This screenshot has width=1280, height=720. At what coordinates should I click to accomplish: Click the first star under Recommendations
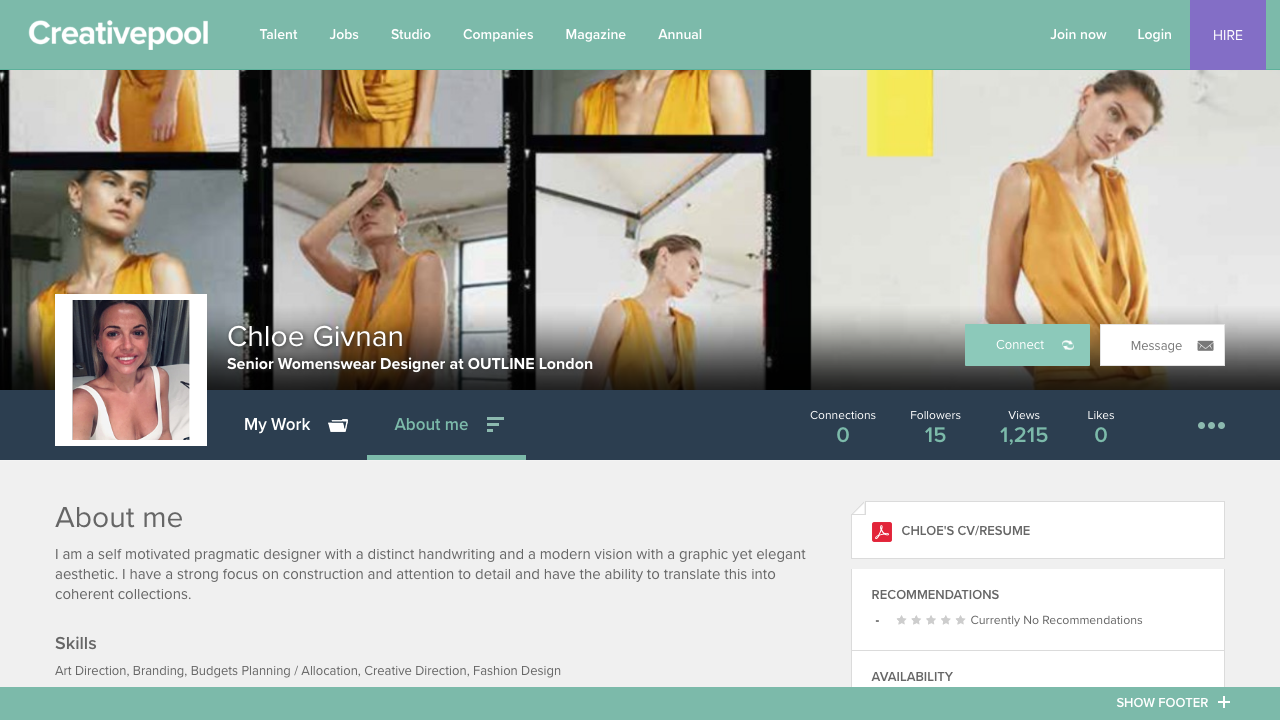tap(900, 620)
